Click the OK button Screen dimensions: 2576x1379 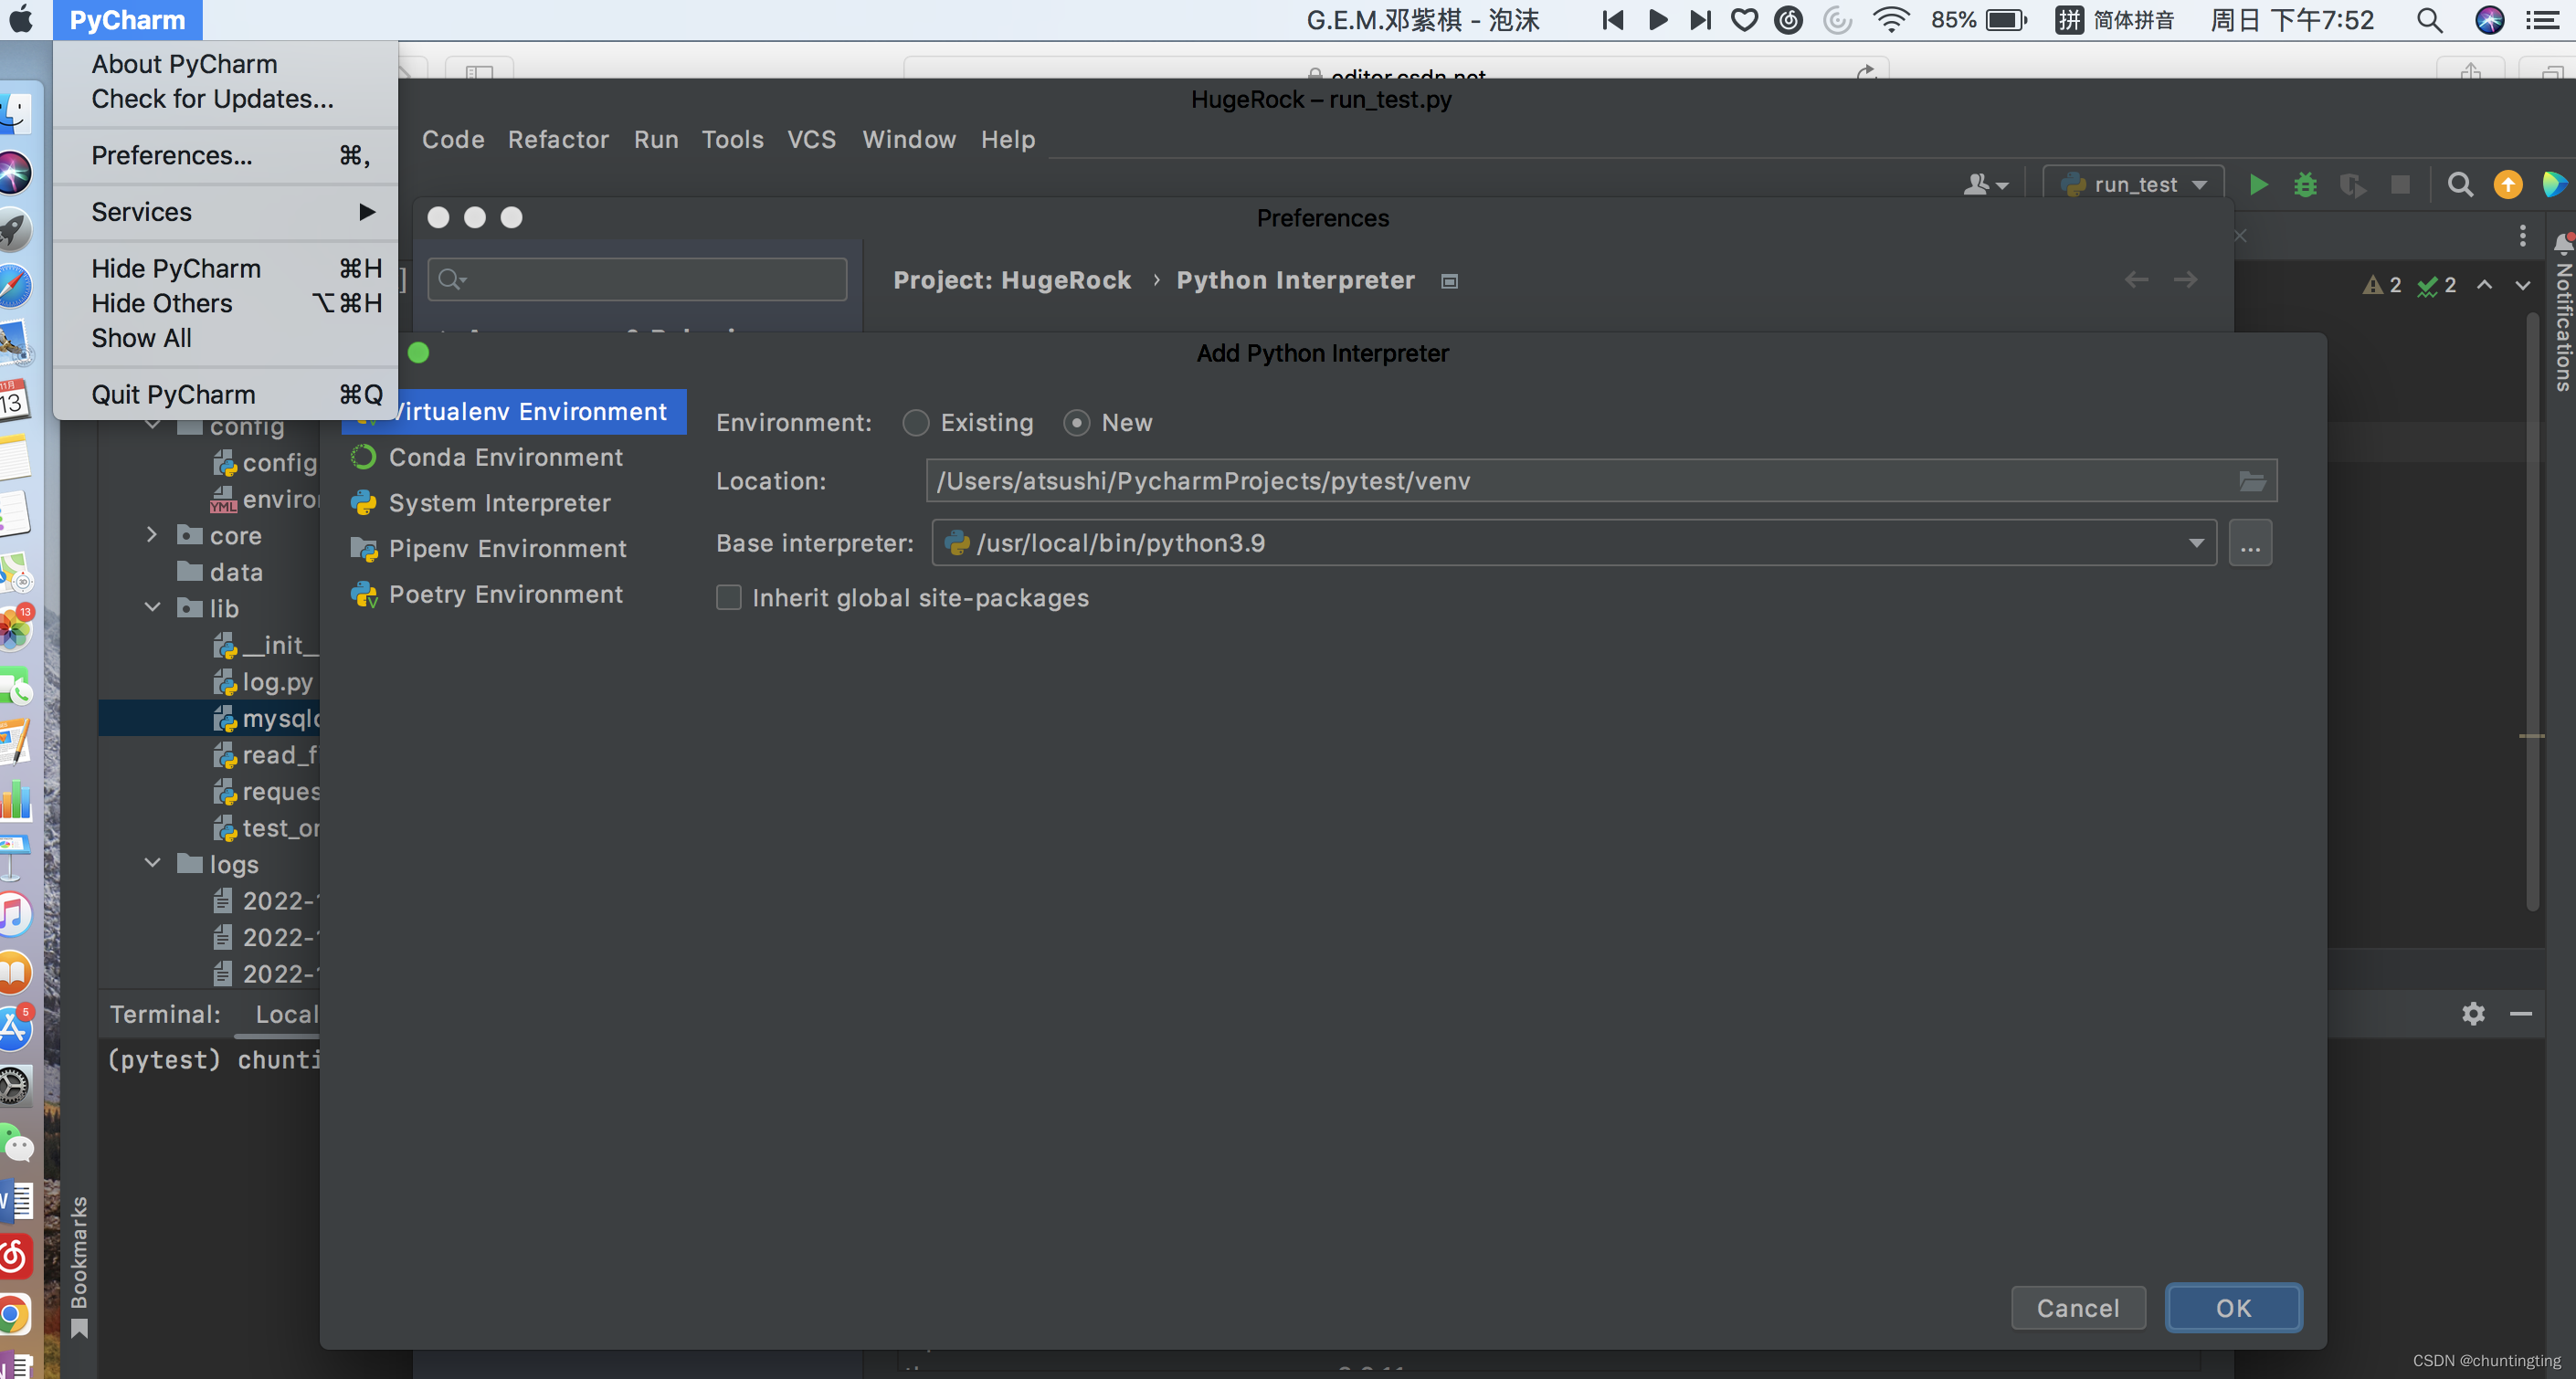[x=2233, y=1308]
